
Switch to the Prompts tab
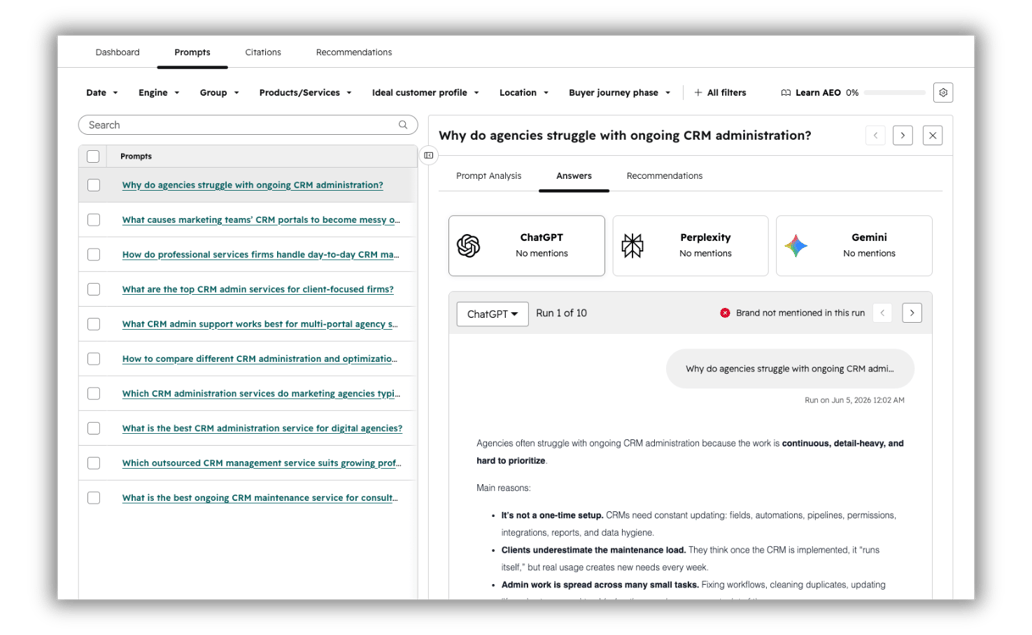[x=192, y=52]
